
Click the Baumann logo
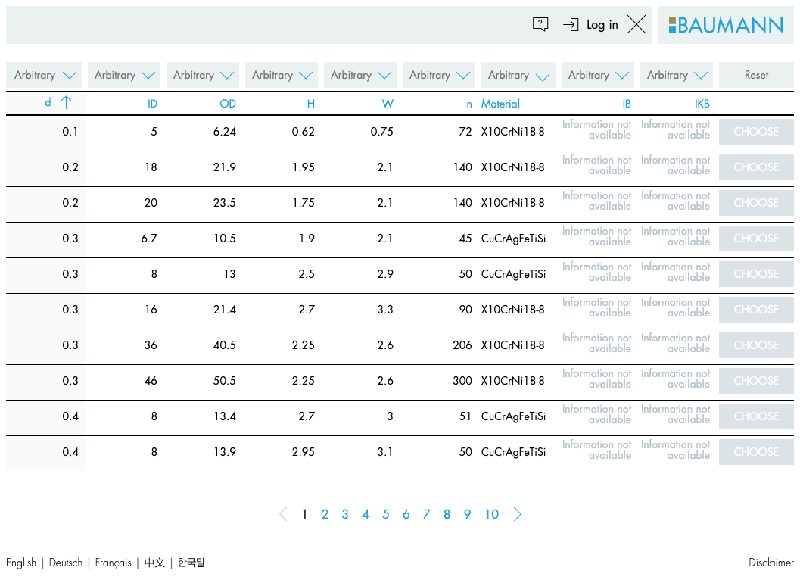[x=726, y=25]
